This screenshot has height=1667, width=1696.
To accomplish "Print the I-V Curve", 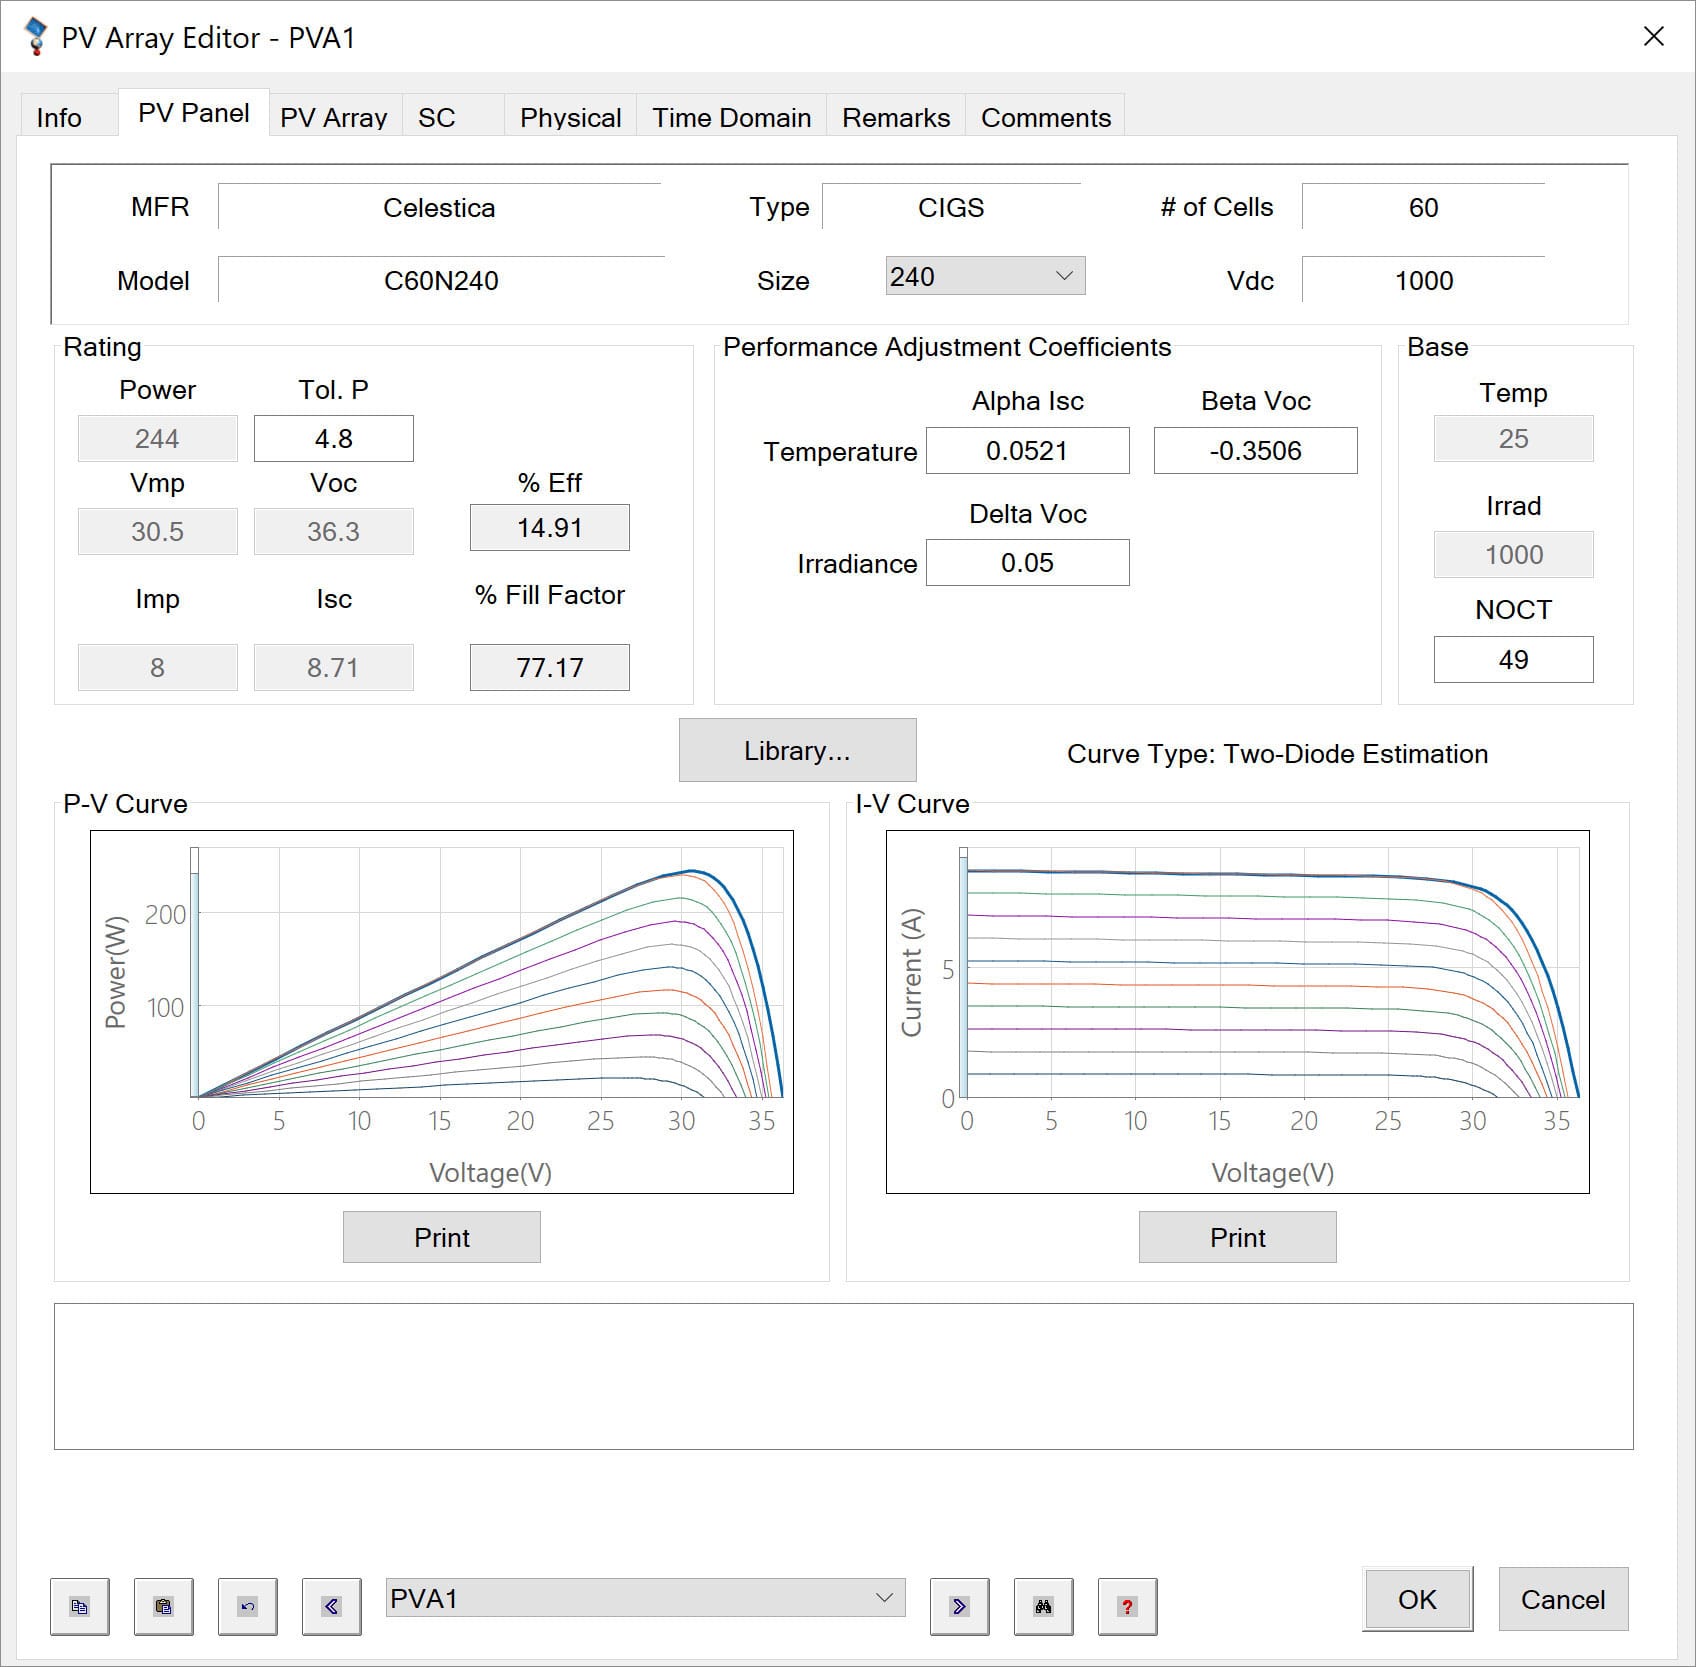I will pyautogui.click(x=1237, y=1237).
